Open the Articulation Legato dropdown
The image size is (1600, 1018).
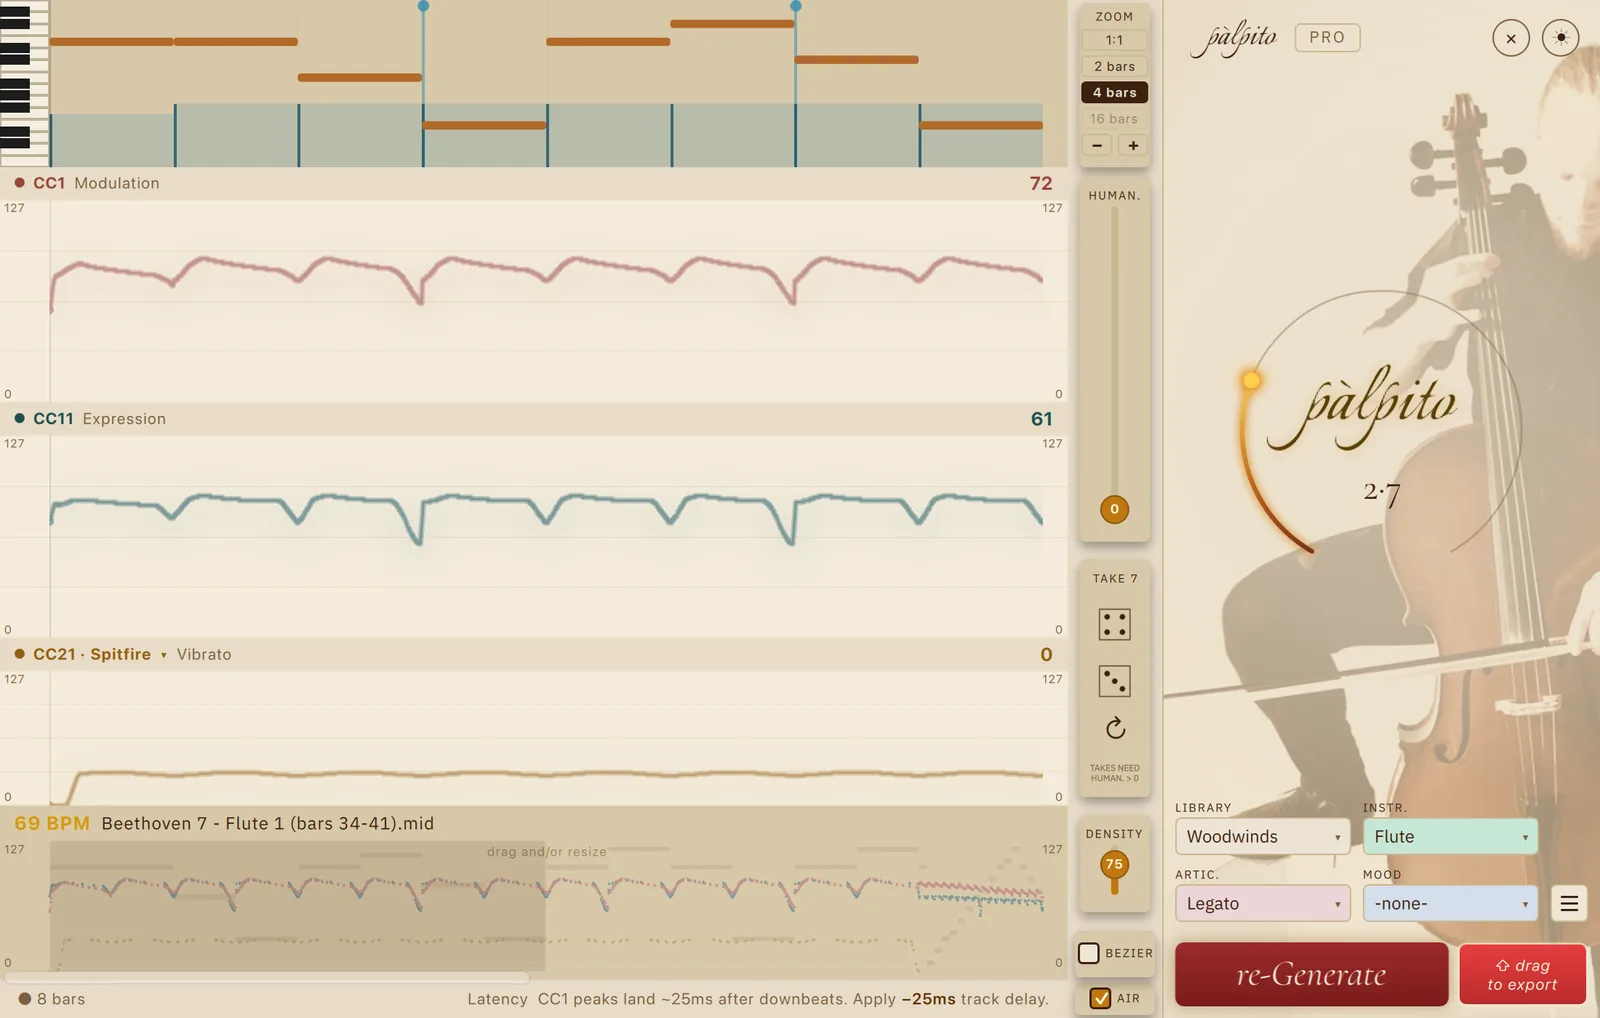(x=1262, y=903)
